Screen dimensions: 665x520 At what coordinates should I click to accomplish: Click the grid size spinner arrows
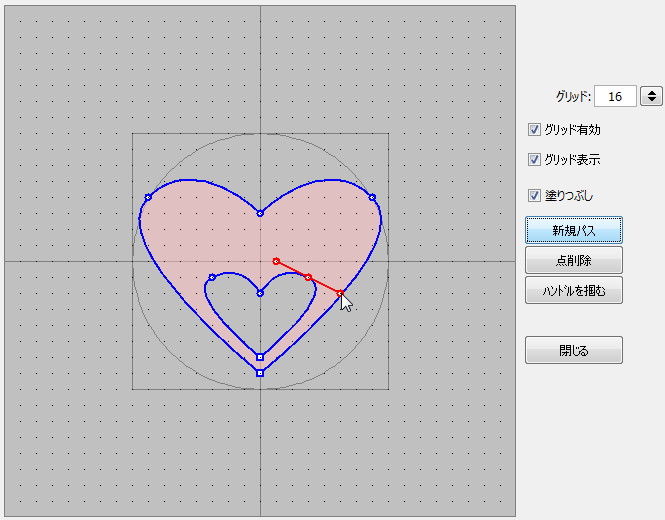click(651, 96)
